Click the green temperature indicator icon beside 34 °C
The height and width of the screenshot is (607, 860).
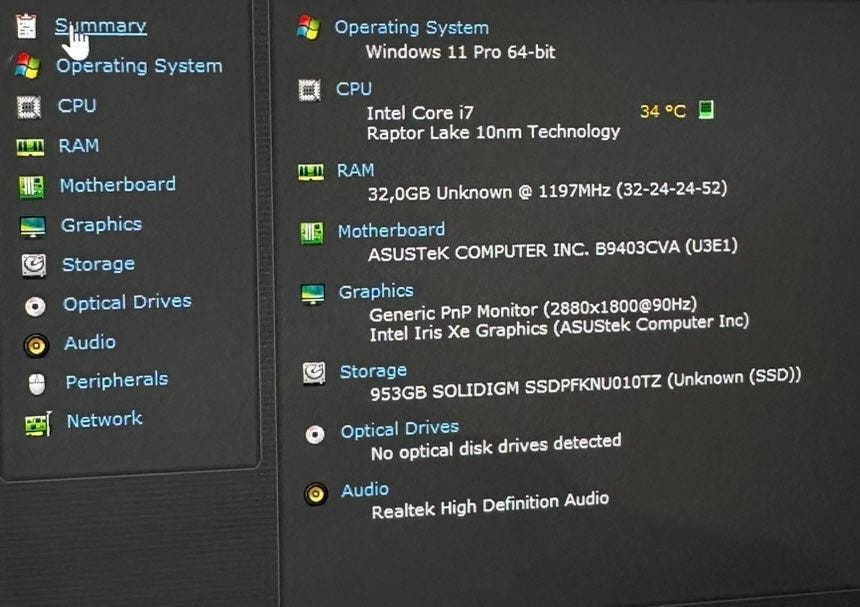(x=706, y=109)
